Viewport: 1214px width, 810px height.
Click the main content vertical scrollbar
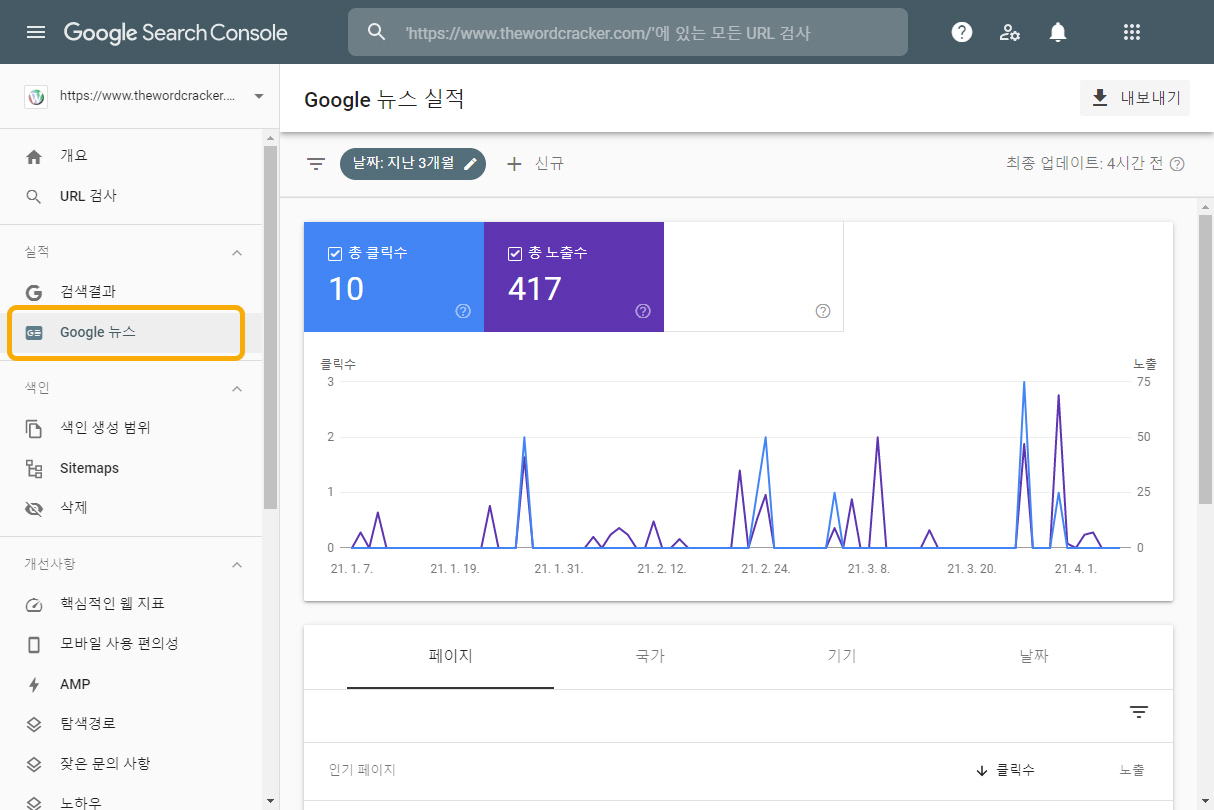click(x=1206, y=357)
